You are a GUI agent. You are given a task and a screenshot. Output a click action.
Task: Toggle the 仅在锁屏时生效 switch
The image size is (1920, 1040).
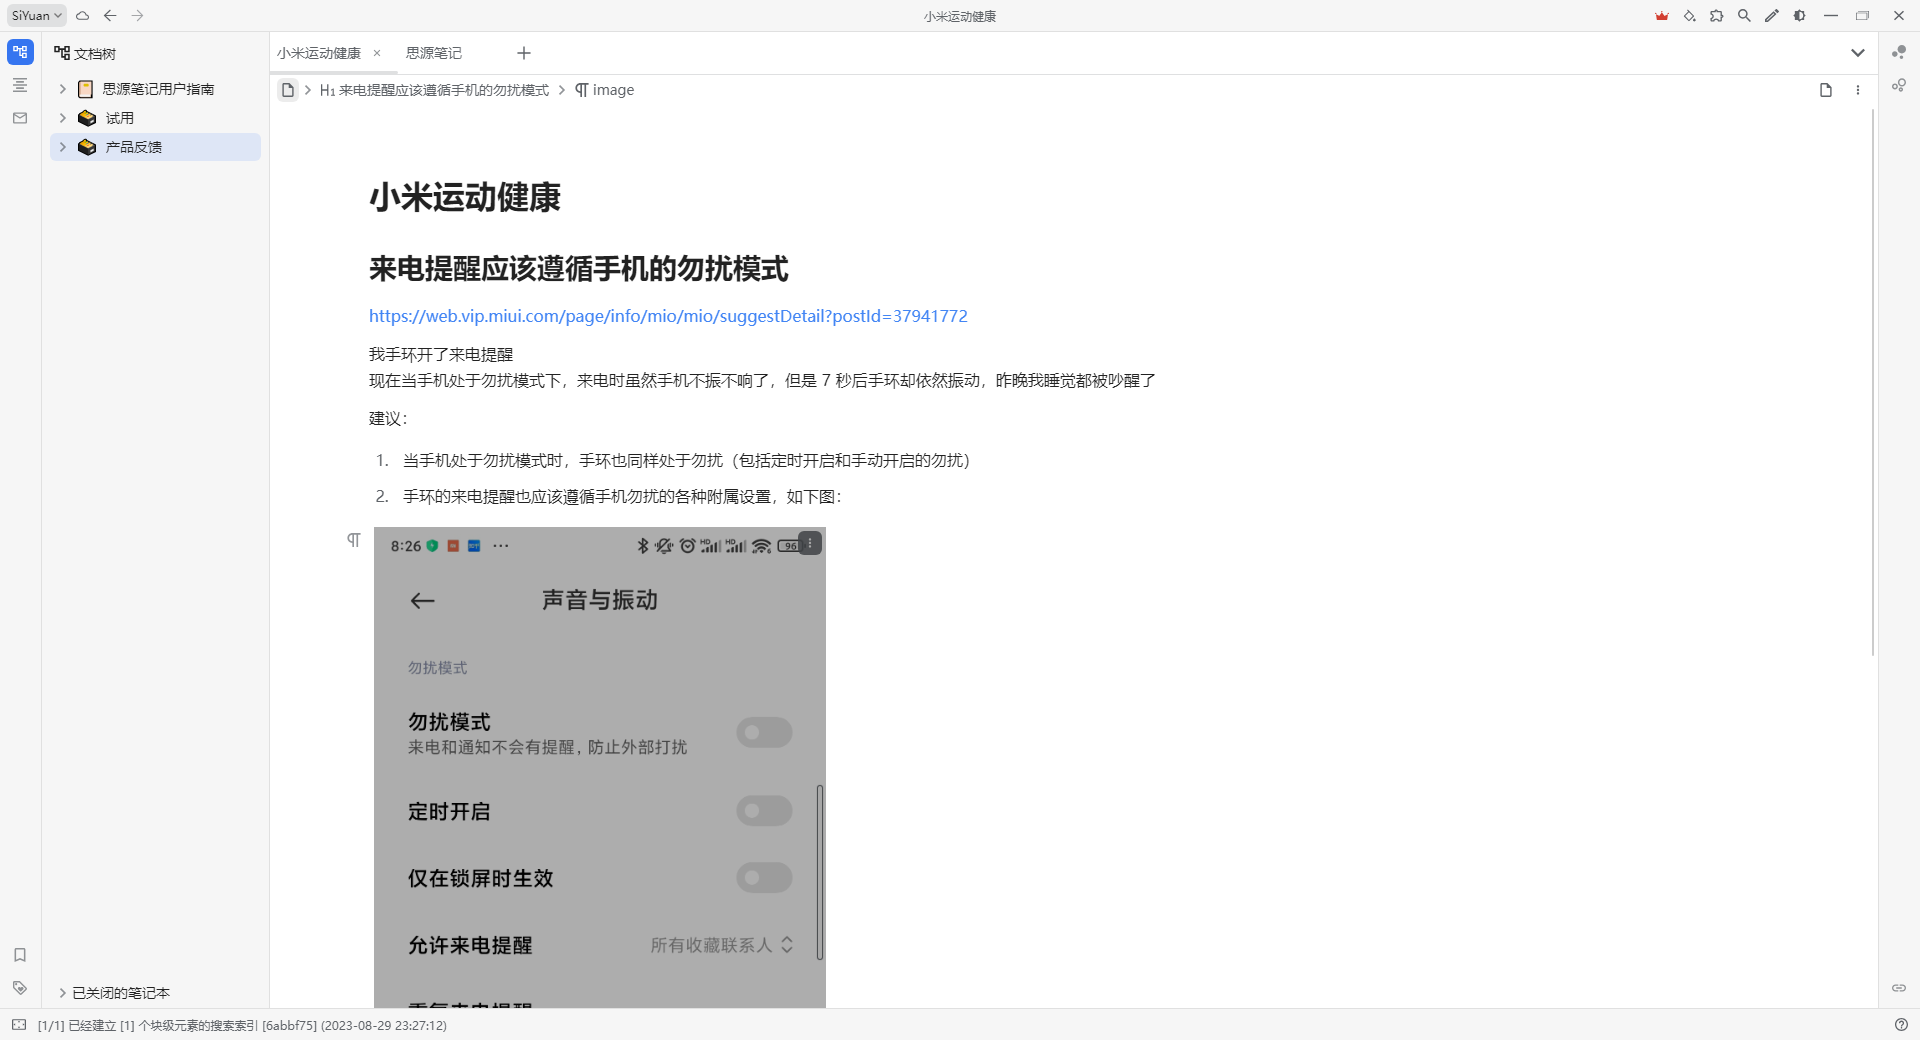click(764, 878)
